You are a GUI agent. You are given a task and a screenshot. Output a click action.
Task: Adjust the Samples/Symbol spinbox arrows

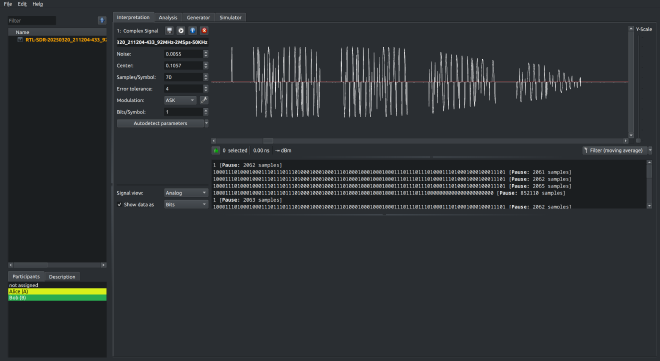point(205,77)
